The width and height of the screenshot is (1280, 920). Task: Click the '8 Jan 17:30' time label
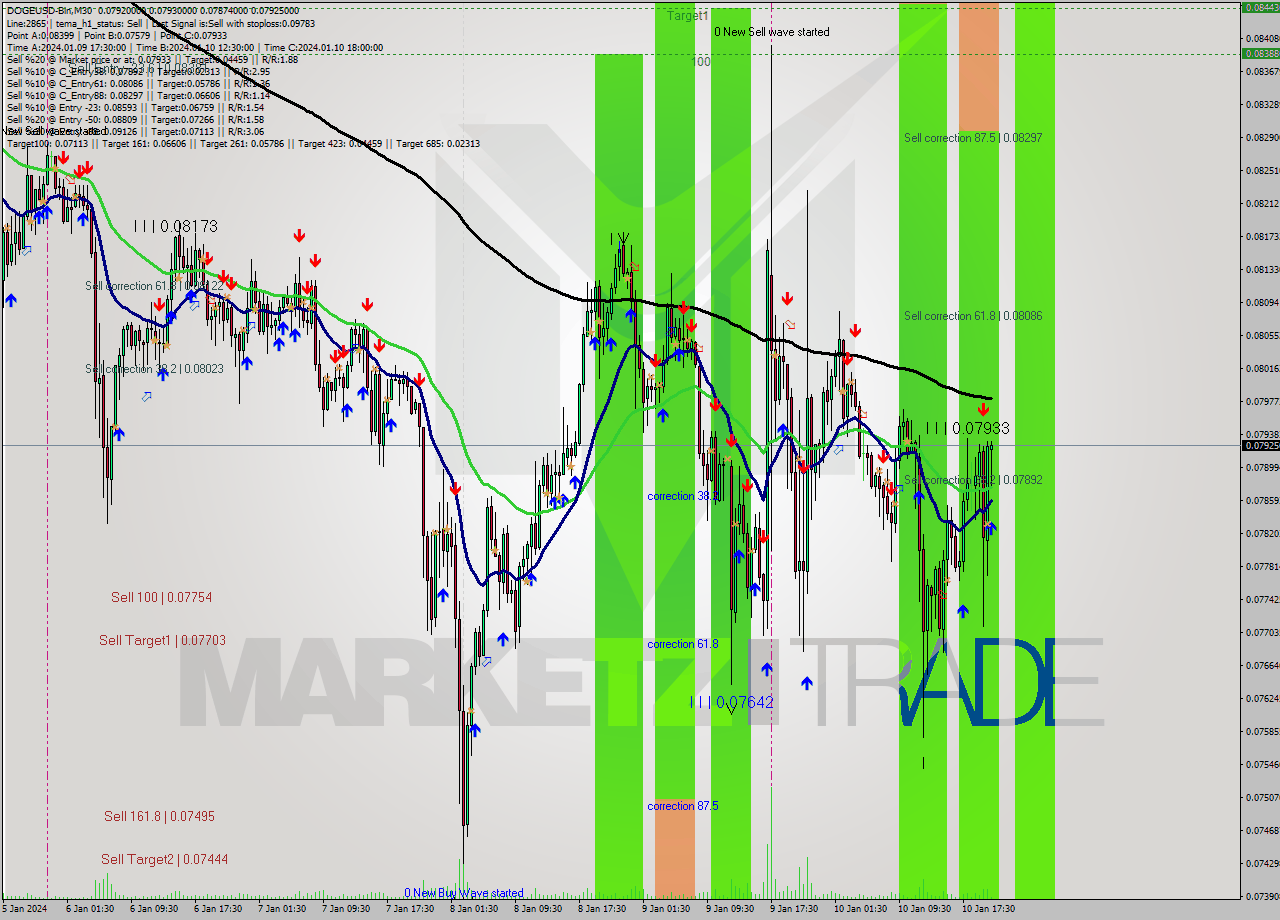(602, 909)
